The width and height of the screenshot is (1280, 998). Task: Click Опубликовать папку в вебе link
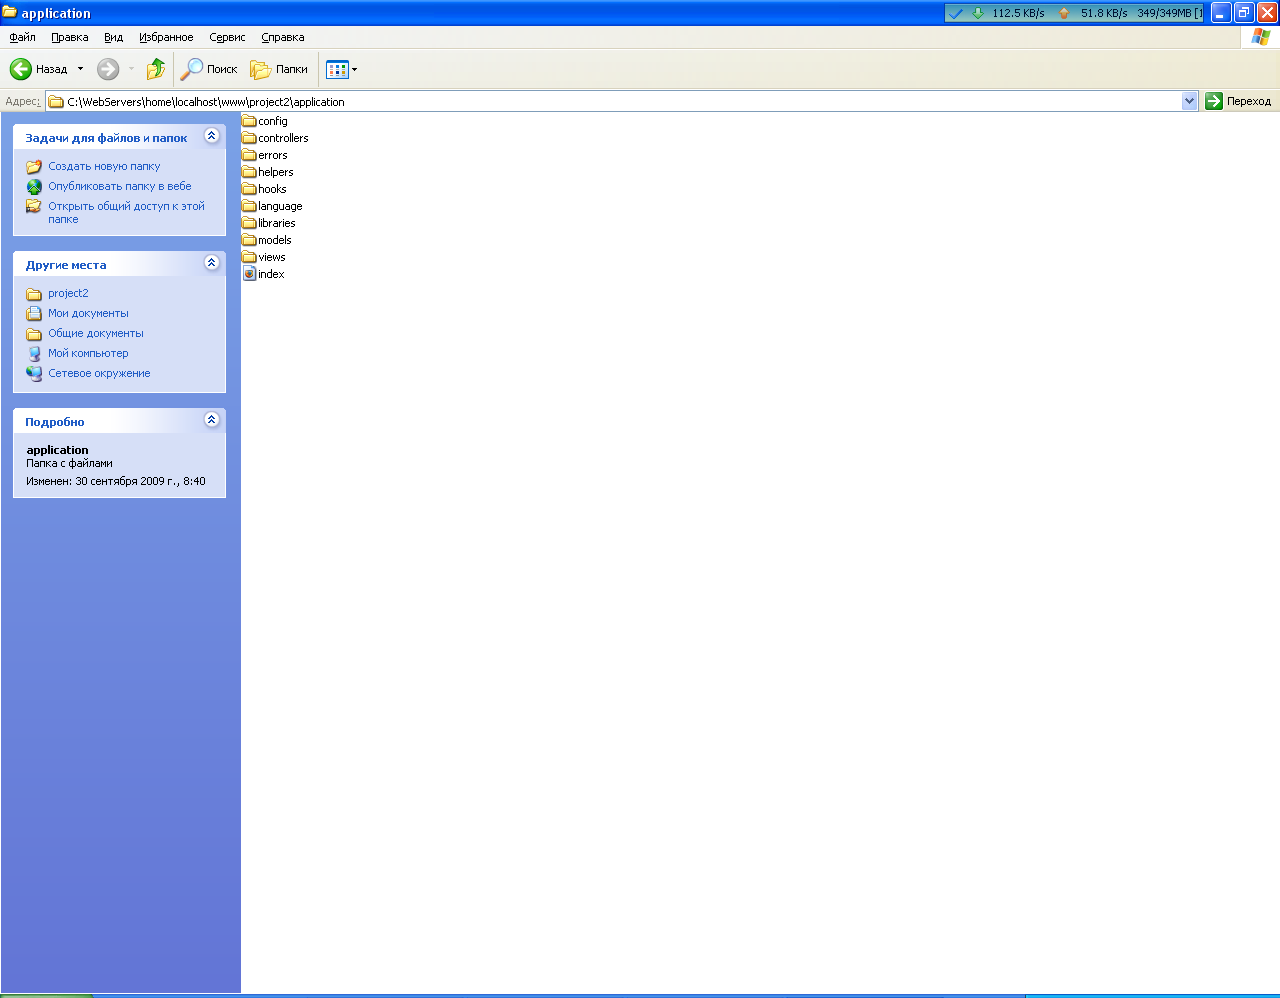[120, 186]
